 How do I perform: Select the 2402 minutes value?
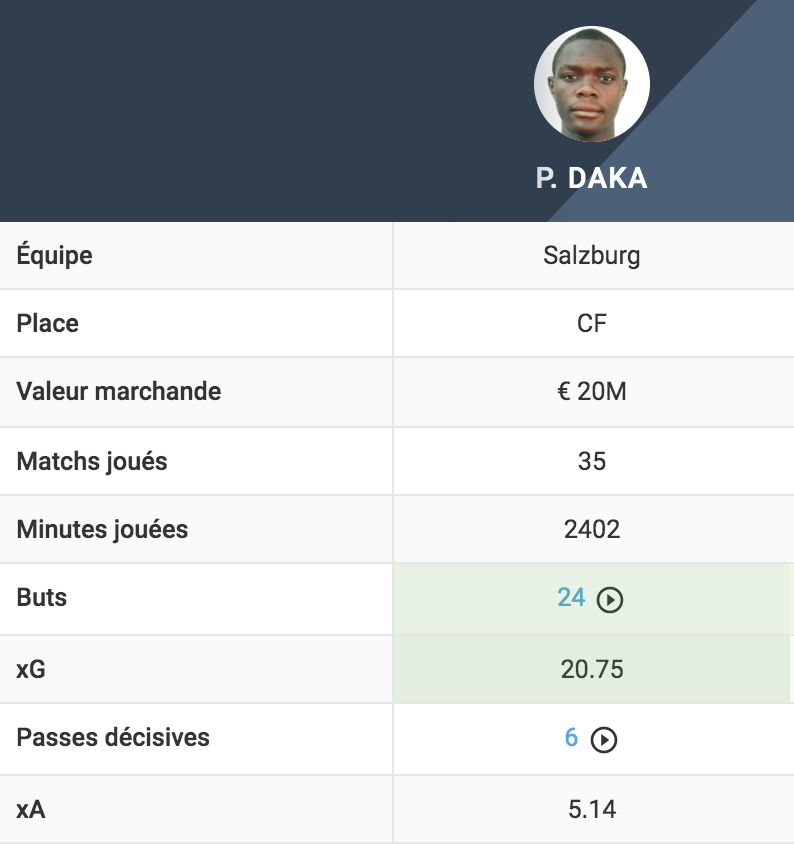click(592, 529)
